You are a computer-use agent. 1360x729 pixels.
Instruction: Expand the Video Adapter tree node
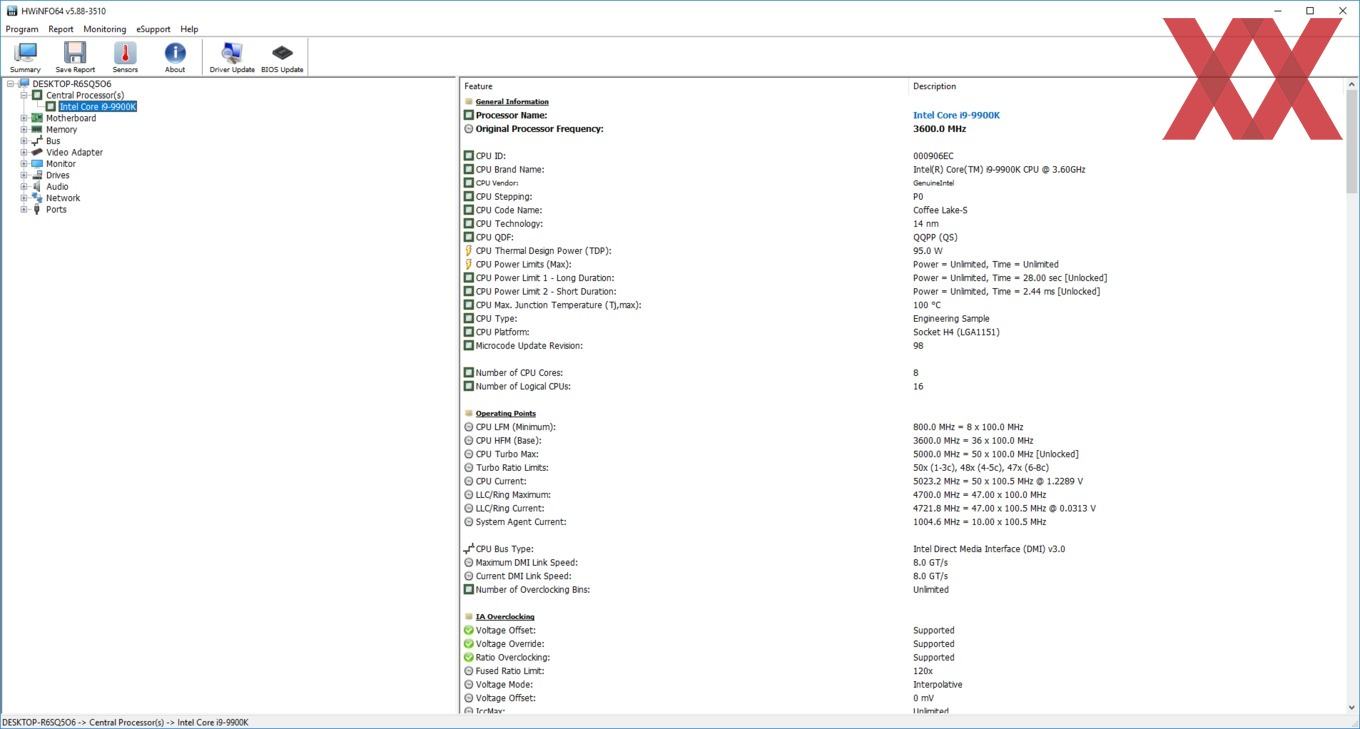24,153
